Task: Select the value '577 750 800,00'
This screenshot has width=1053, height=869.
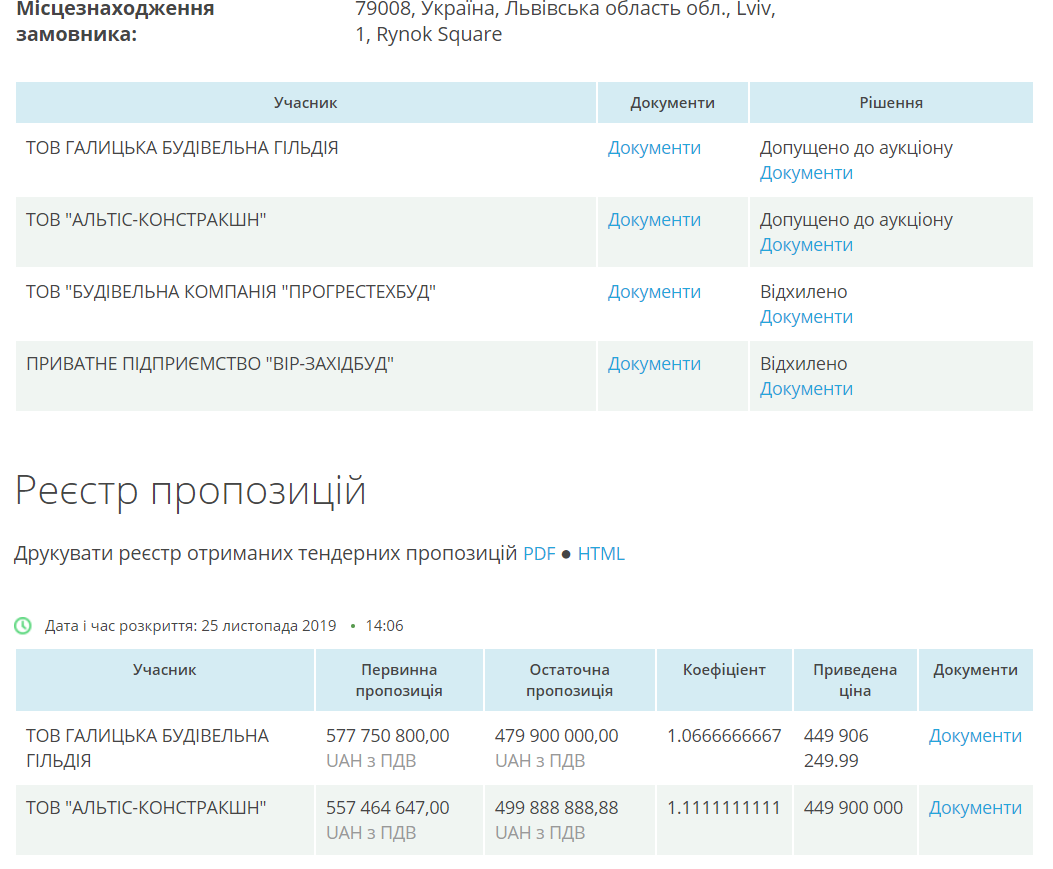Action: tap(387, 736)
